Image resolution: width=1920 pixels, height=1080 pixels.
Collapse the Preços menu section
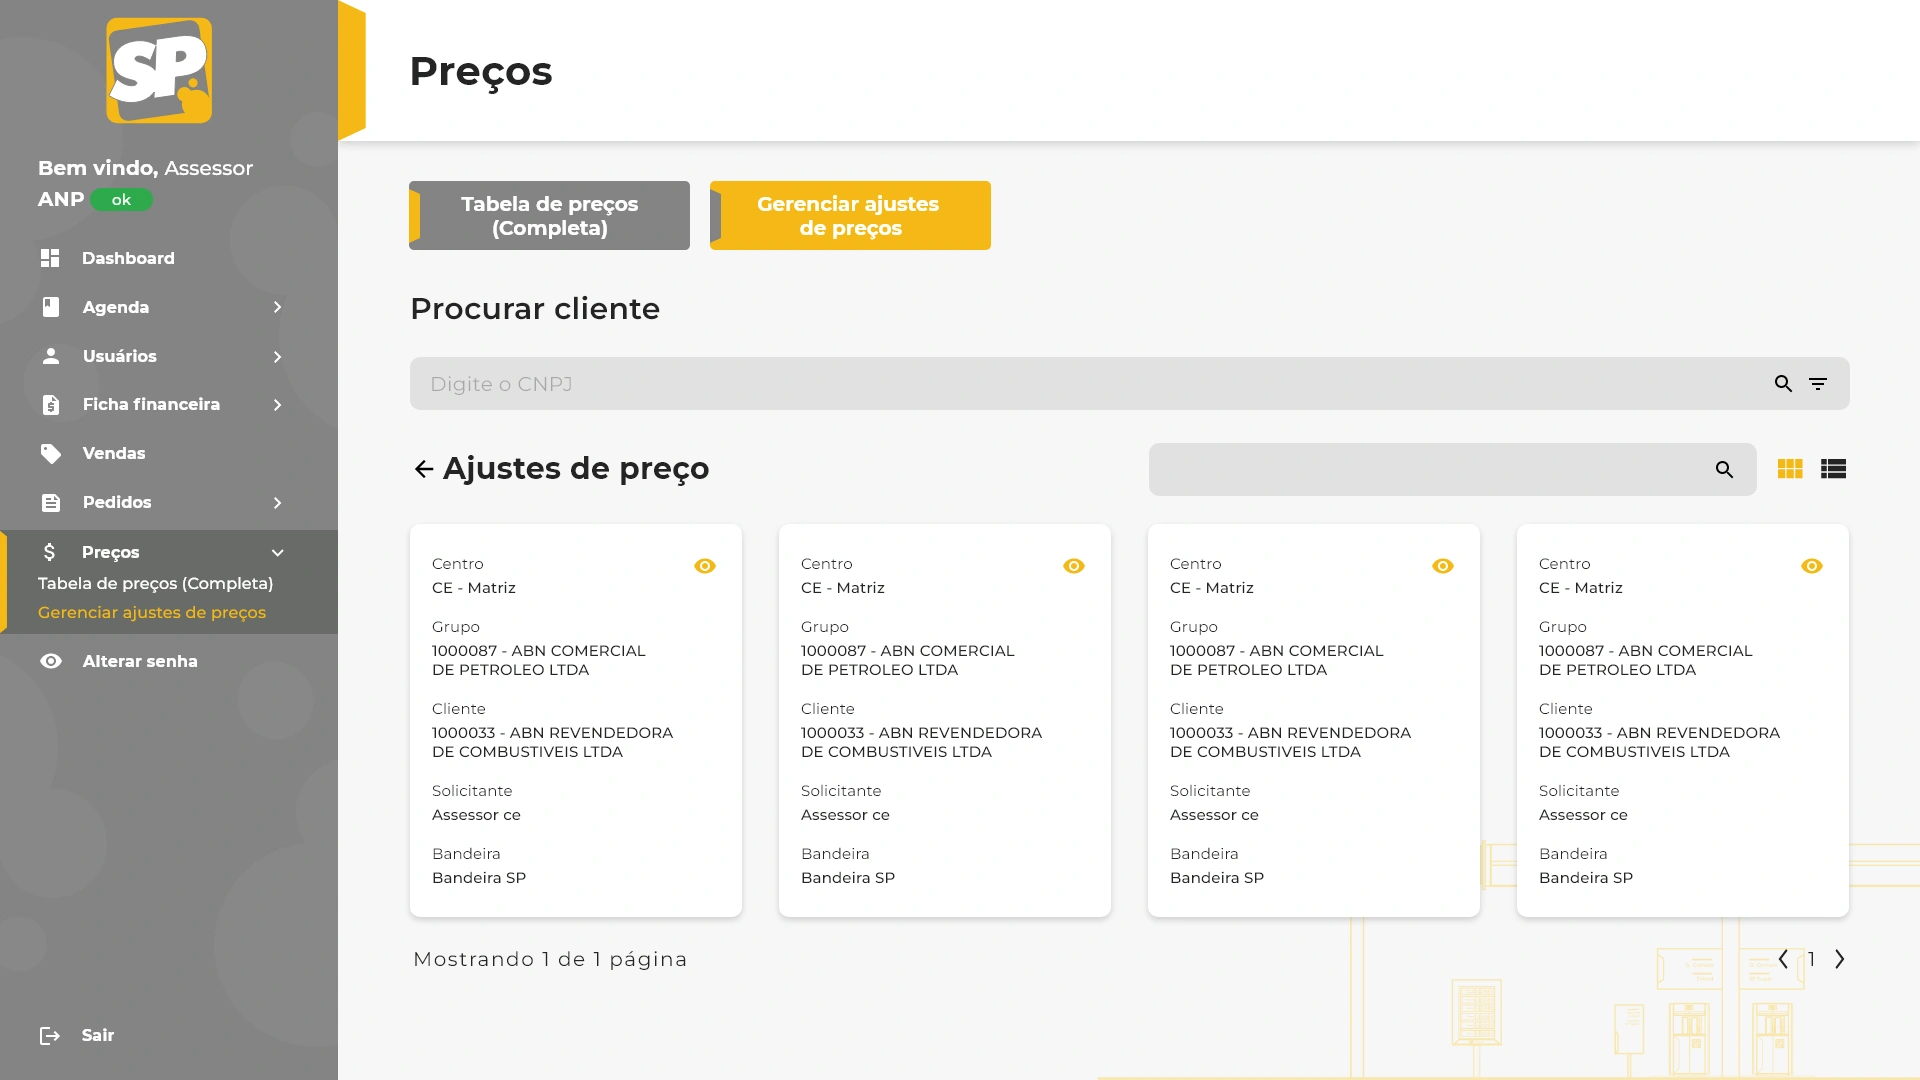pyautogui.click(x=277, y=553)
